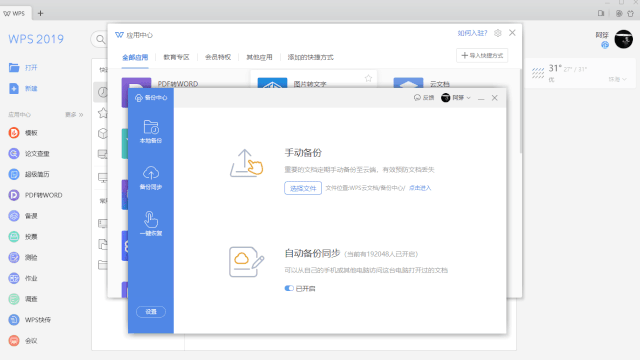
Task: Click the 手动备份 heading
Action: (303, 153)
